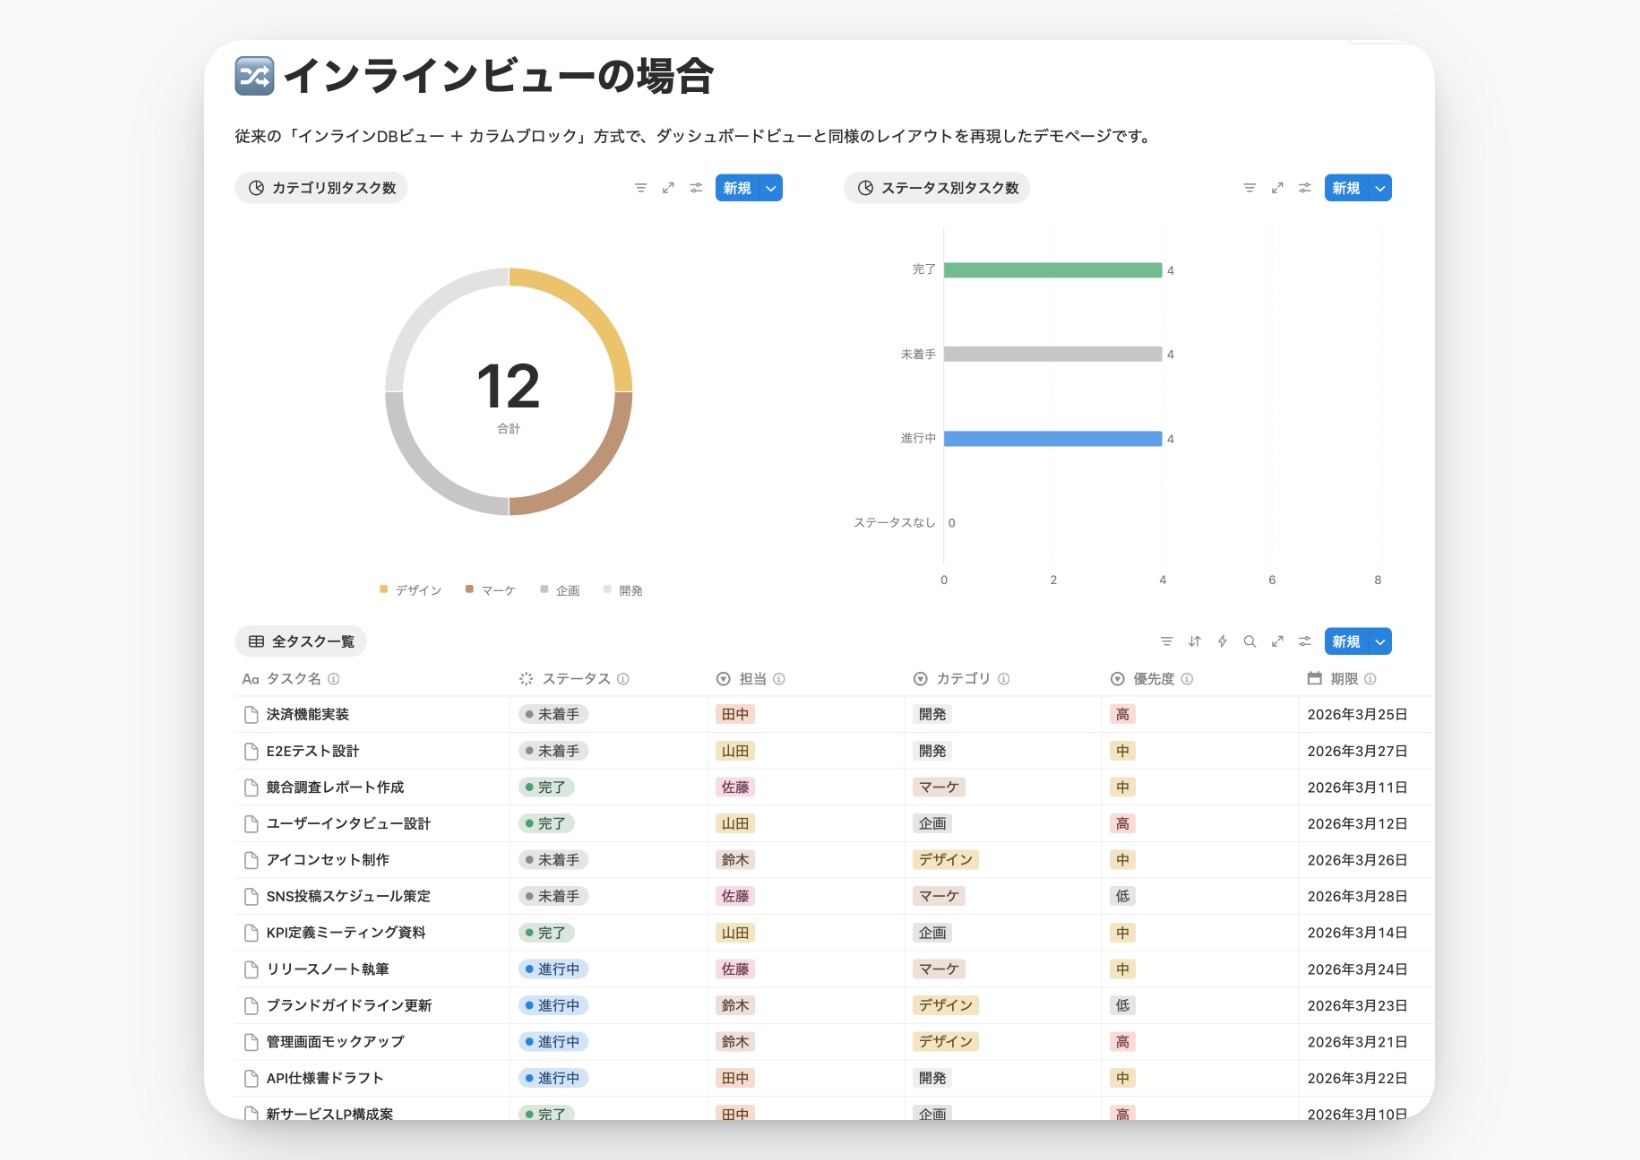Click the 優先度 column header in the table
The image size is (1640, 1160).
tap(1152, 678)
